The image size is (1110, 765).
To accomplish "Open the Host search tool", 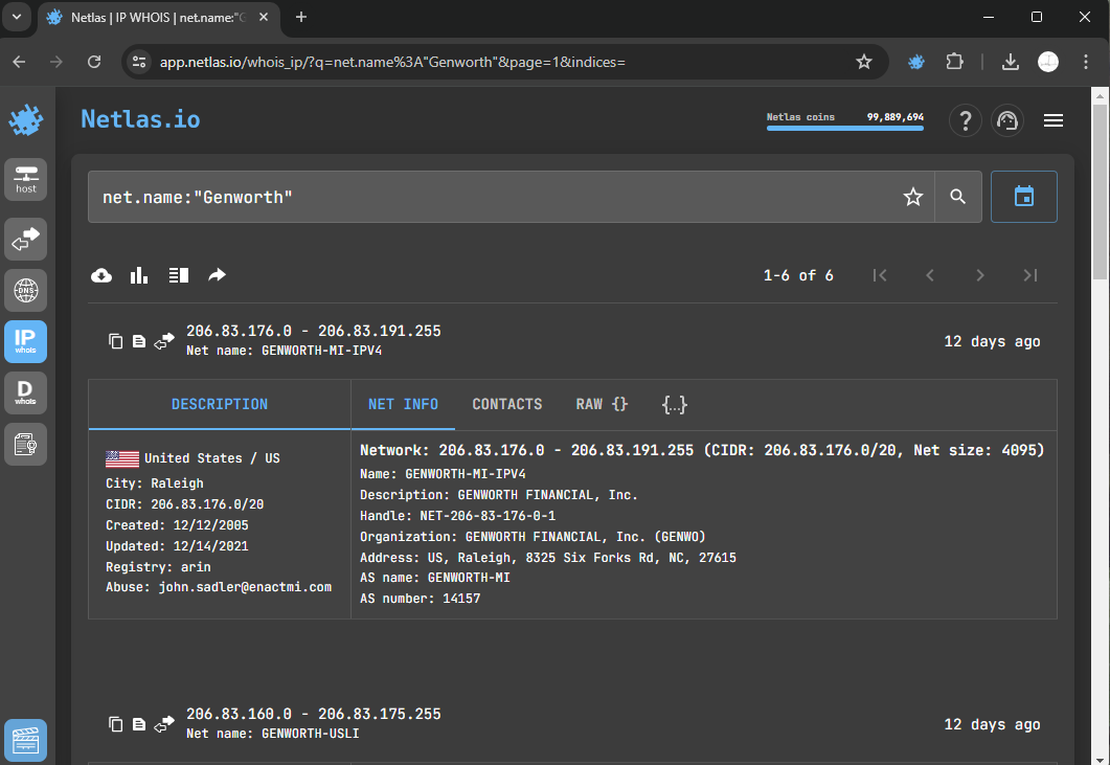I will 26,179.
